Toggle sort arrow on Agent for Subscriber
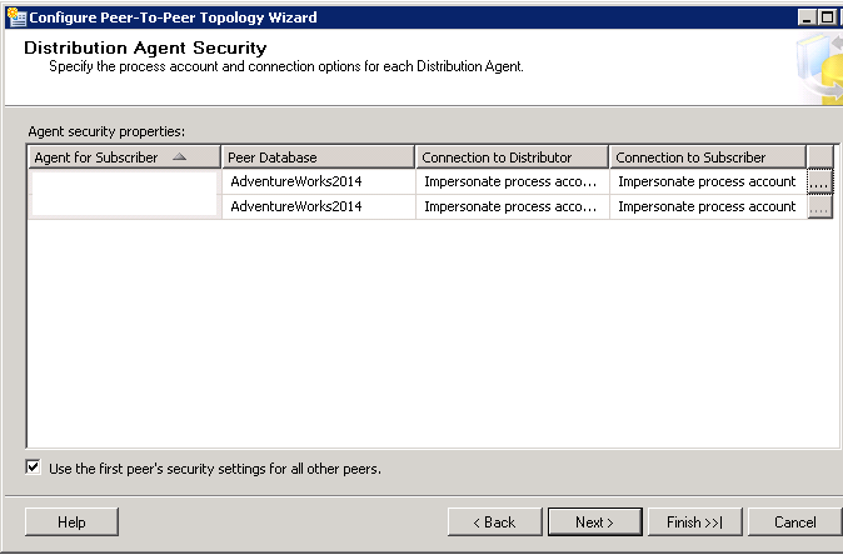Screen dimensions: 843x555 (x=180, y=157)
